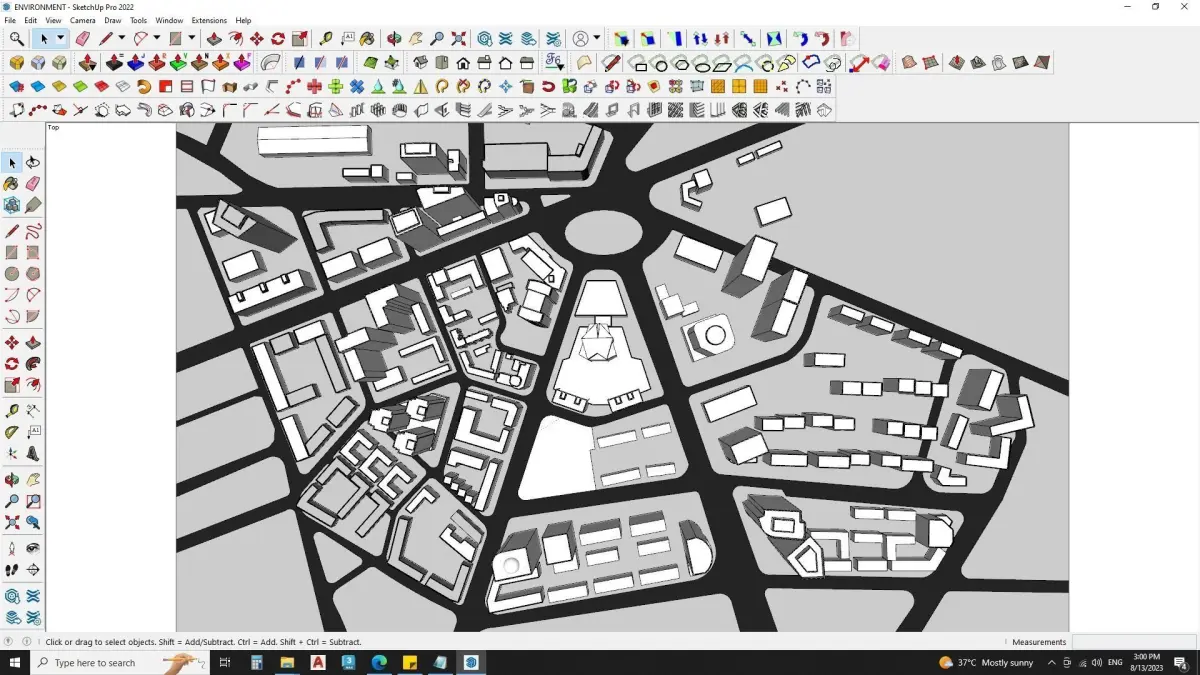
Task: Pick the Pie tool in left toolbar
Action: tap(33, 316)
